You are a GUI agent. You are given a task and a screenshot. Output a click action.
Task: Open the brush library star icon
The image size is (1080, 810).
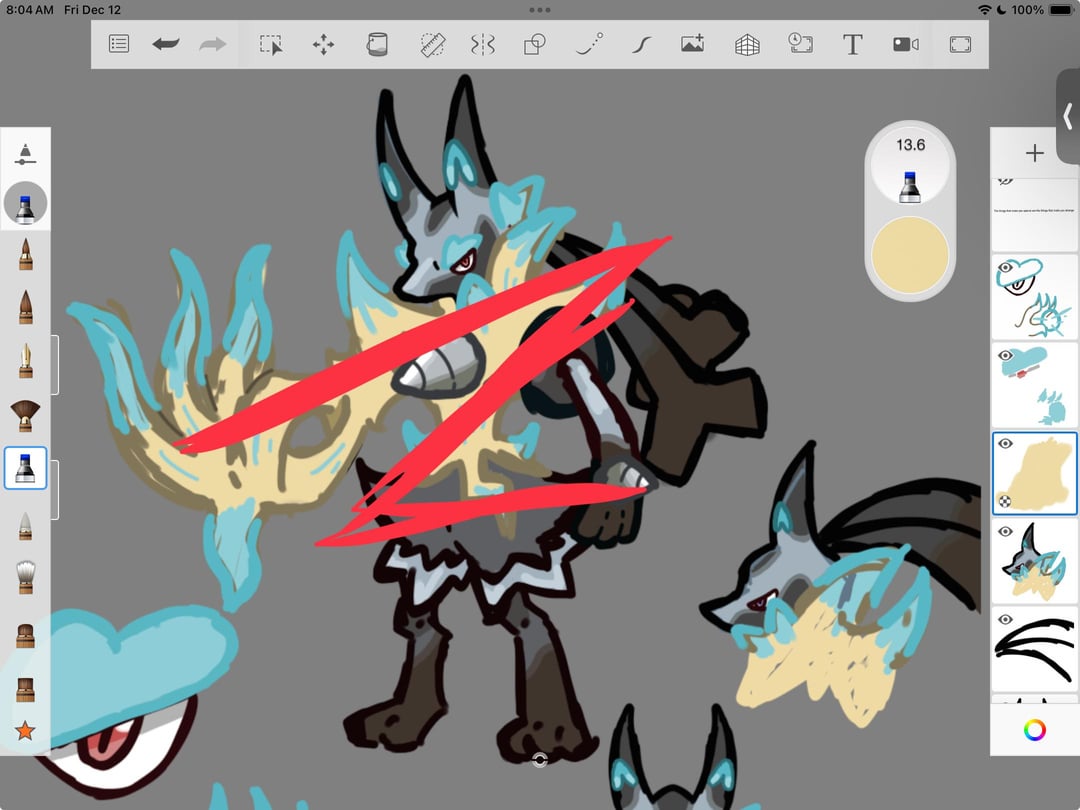click(25, 731)
